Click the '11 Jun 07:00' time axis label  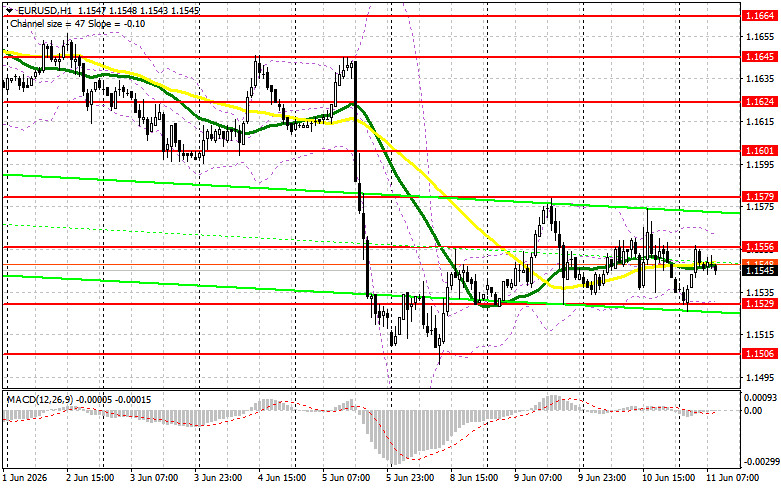(733, 478)
